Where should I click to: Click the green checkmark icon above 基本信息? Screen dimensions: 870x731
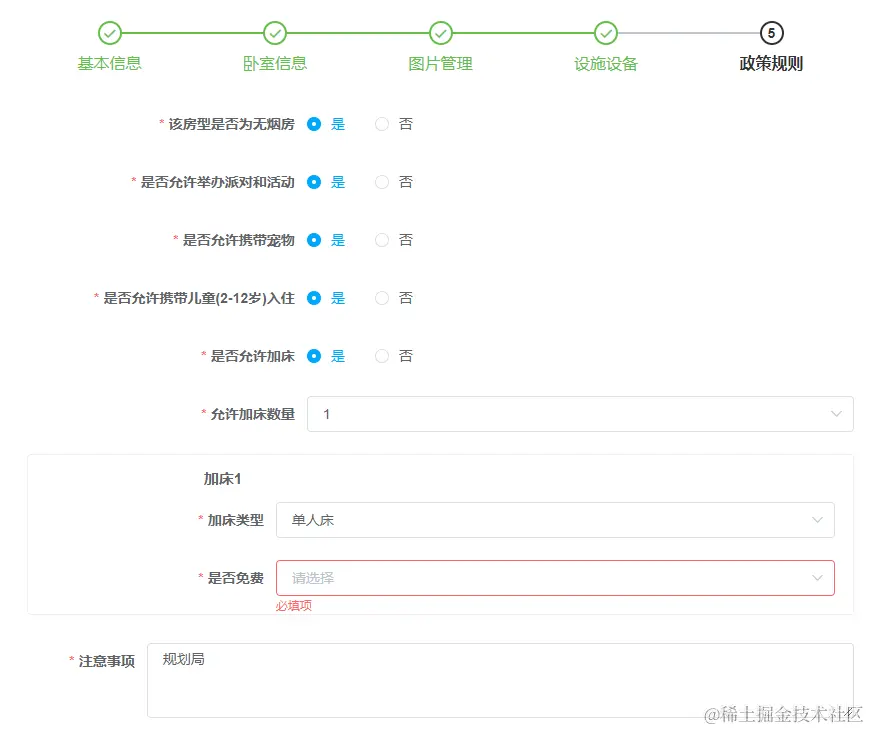tap(108, 32)
